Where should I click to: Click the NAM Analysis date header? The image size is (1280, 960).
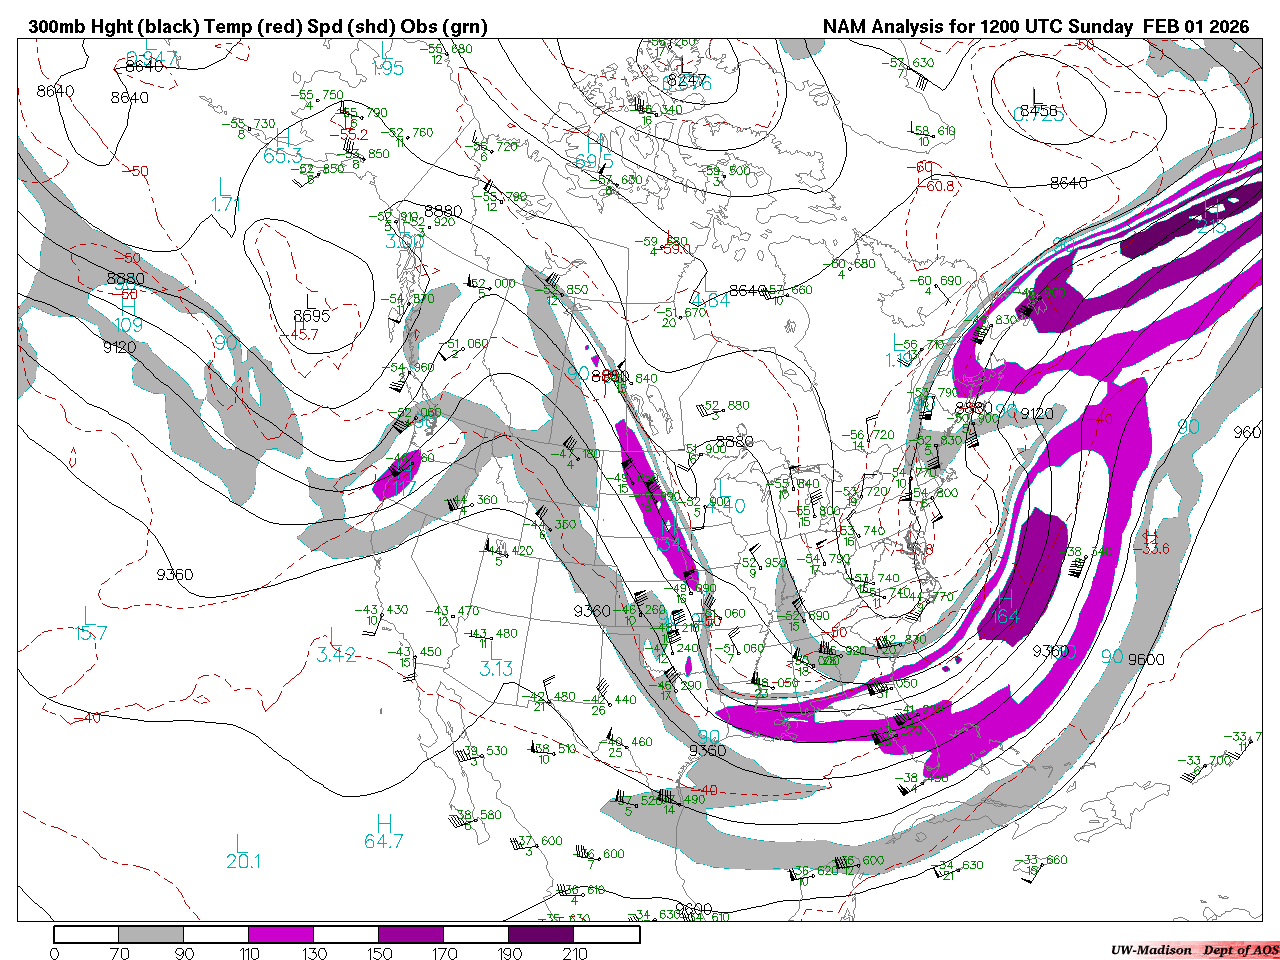[1035, 27]
